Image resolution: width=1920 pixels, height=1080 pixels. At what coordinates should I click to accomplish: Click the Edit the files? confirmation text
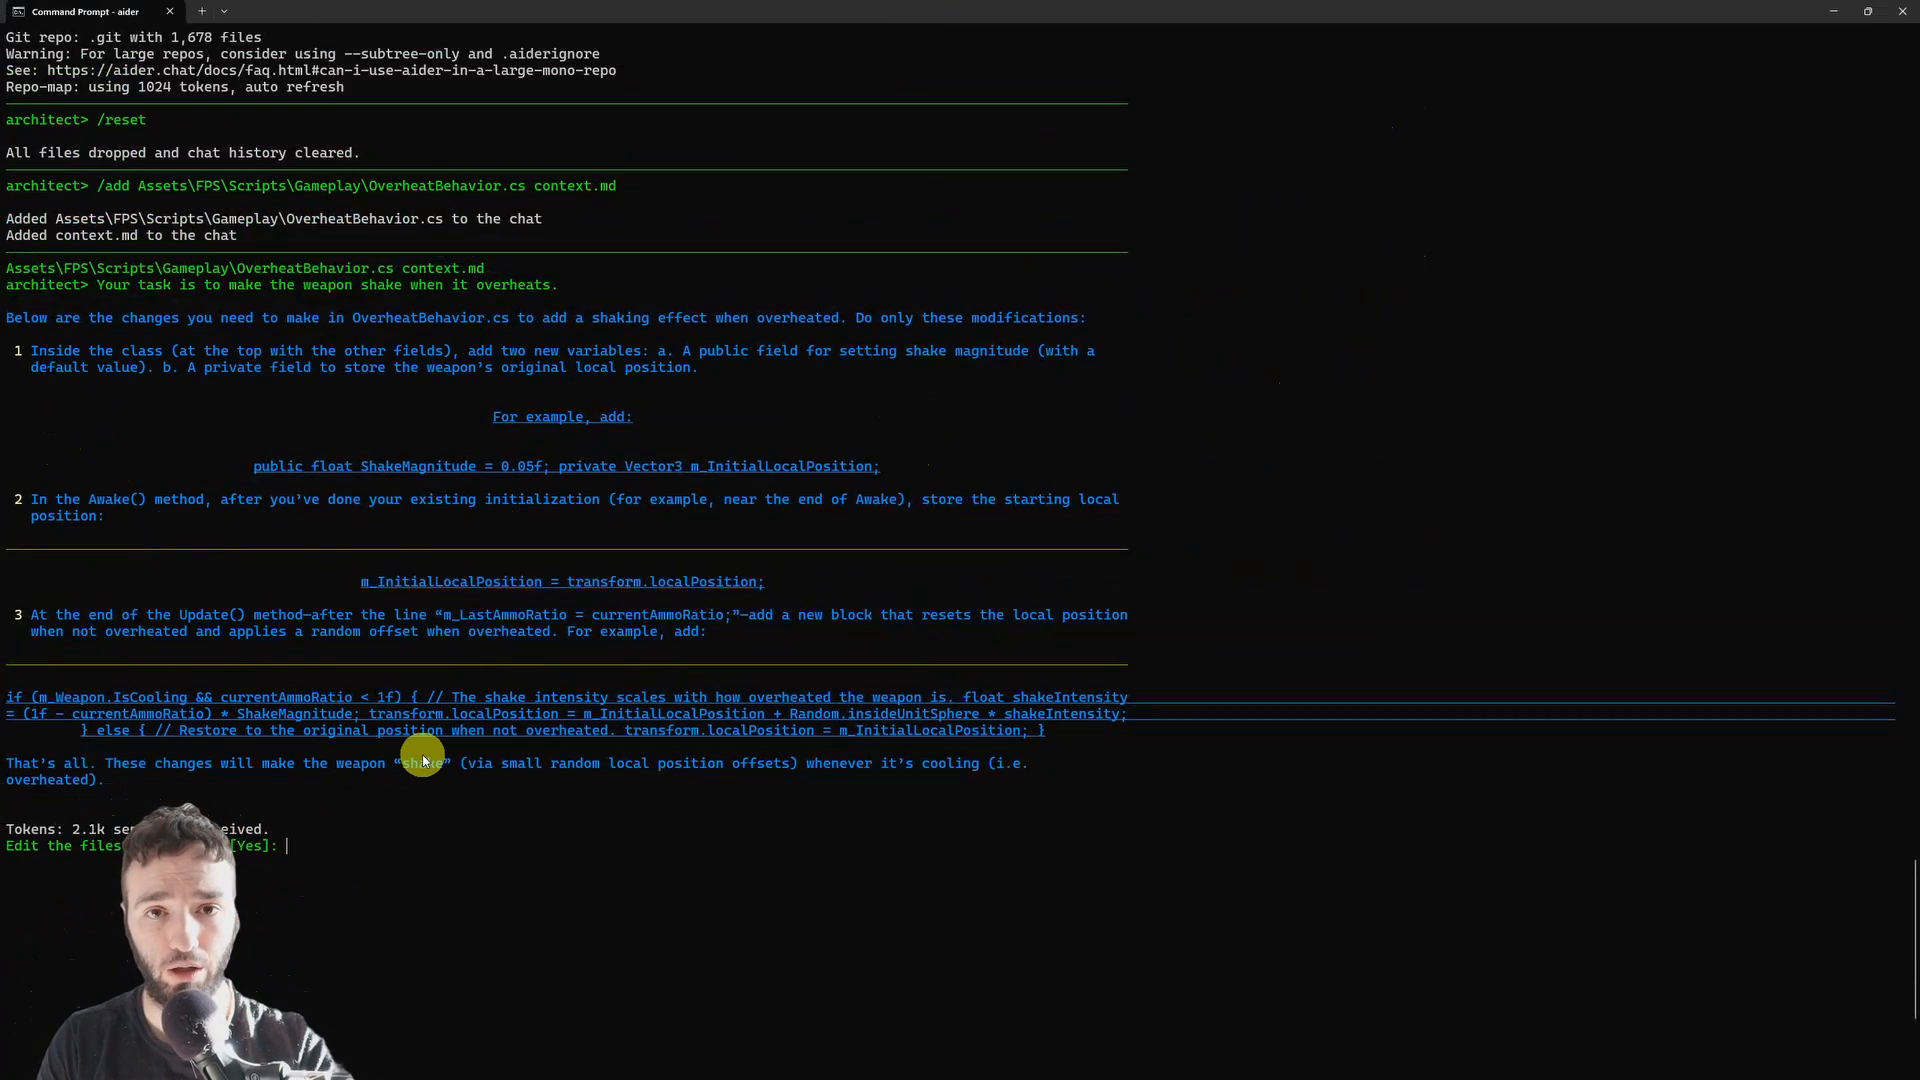click(x=65, y=845)
